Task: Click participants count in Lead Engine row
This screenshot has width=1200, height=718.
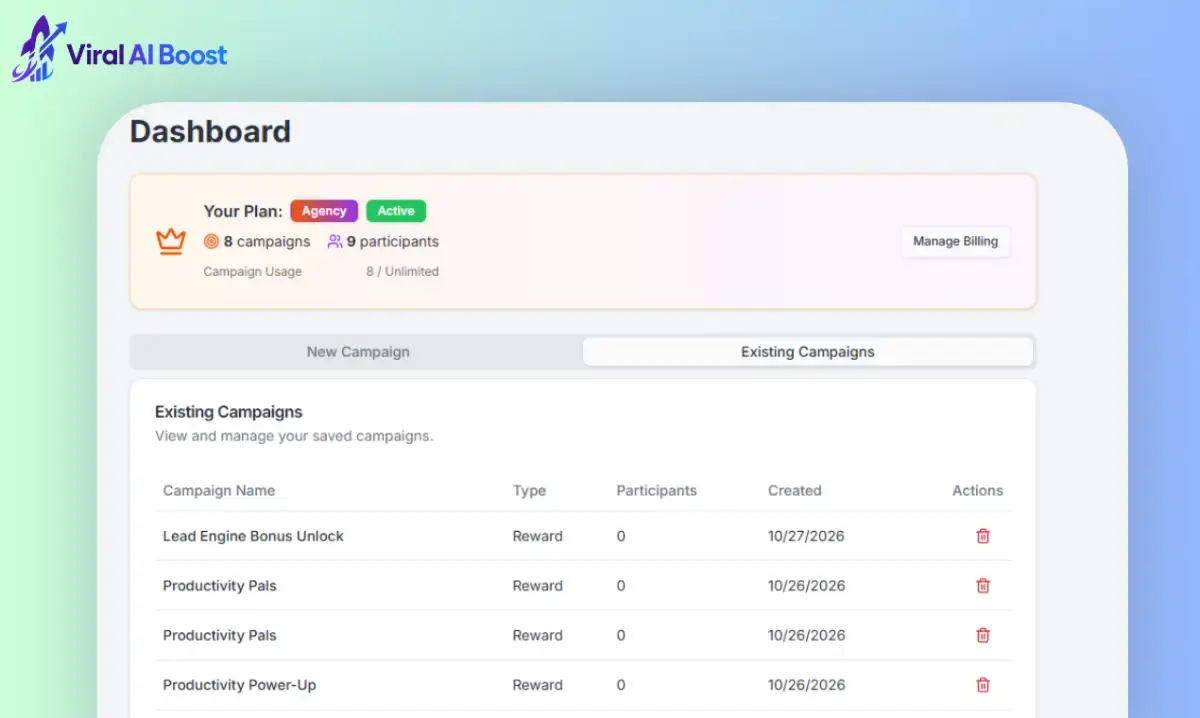Action: tap(621, 536)
